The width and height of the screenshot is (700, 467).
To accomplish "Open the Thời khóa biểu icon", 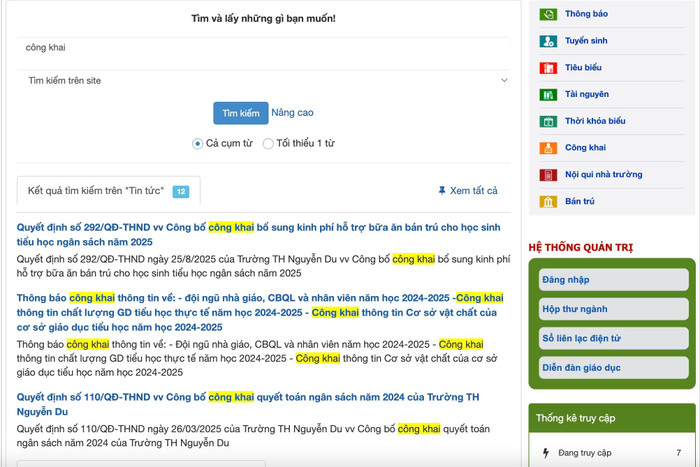I will [549, 121].
